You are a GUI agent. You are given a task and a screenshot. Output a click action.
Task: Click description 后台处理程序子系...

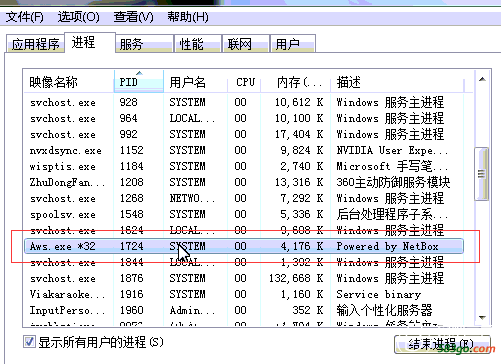[392, 214]
